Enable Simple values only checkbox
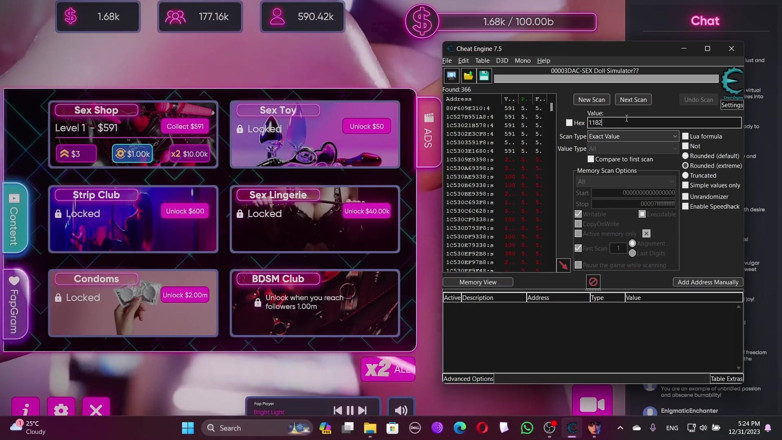The width and height of the screenshot is (782, 440). tap(685, 185)
